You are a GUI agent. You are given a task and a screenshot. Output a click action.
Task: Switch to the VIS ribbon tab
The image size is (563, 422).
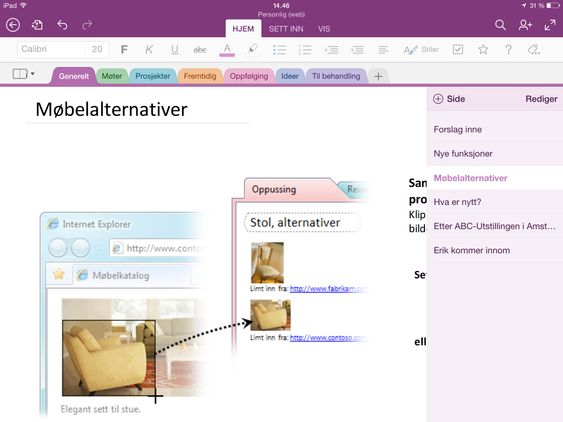(324, 29)
